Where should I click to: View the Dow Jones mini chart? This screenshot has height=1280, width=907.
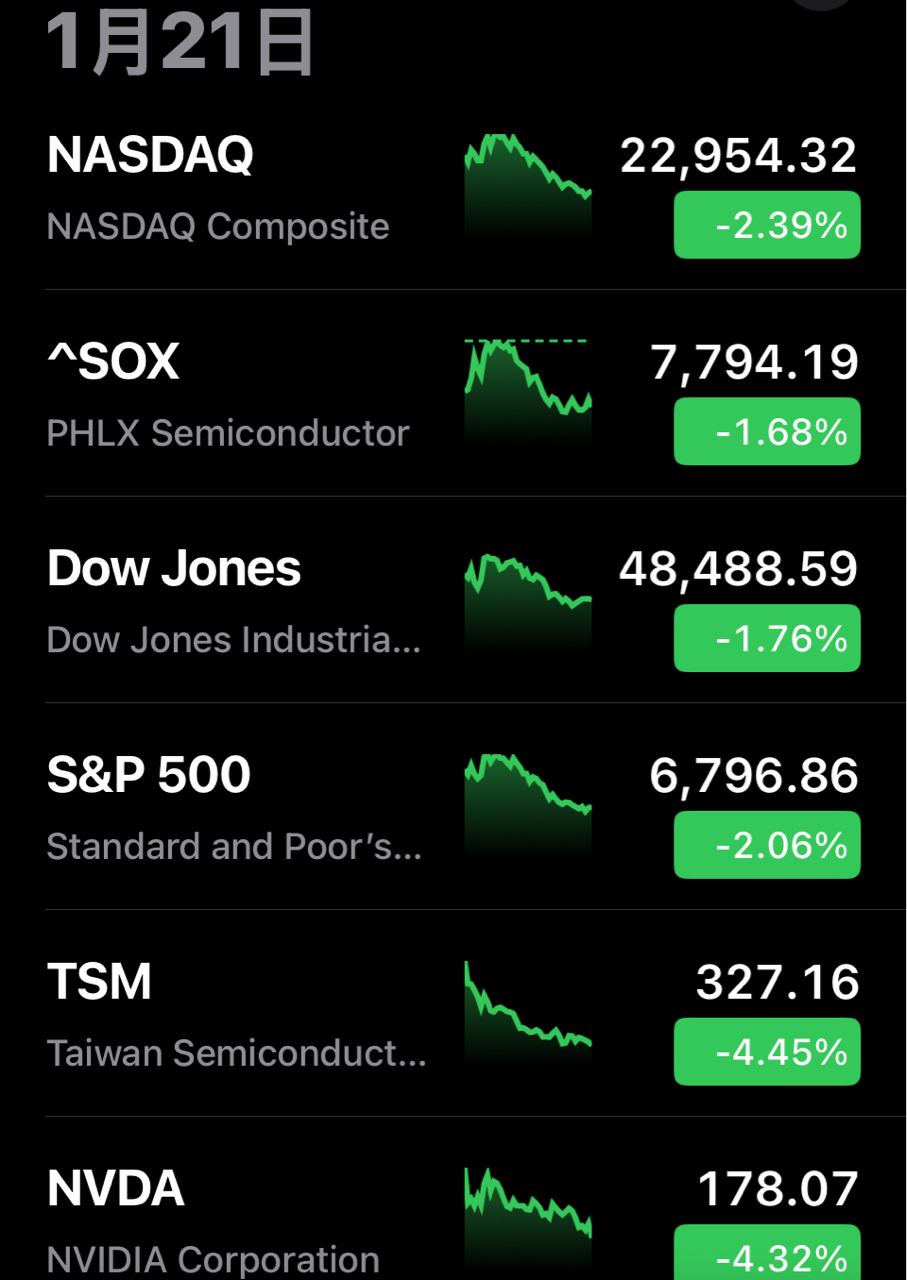pyautogui.click(x=528, y=598)
